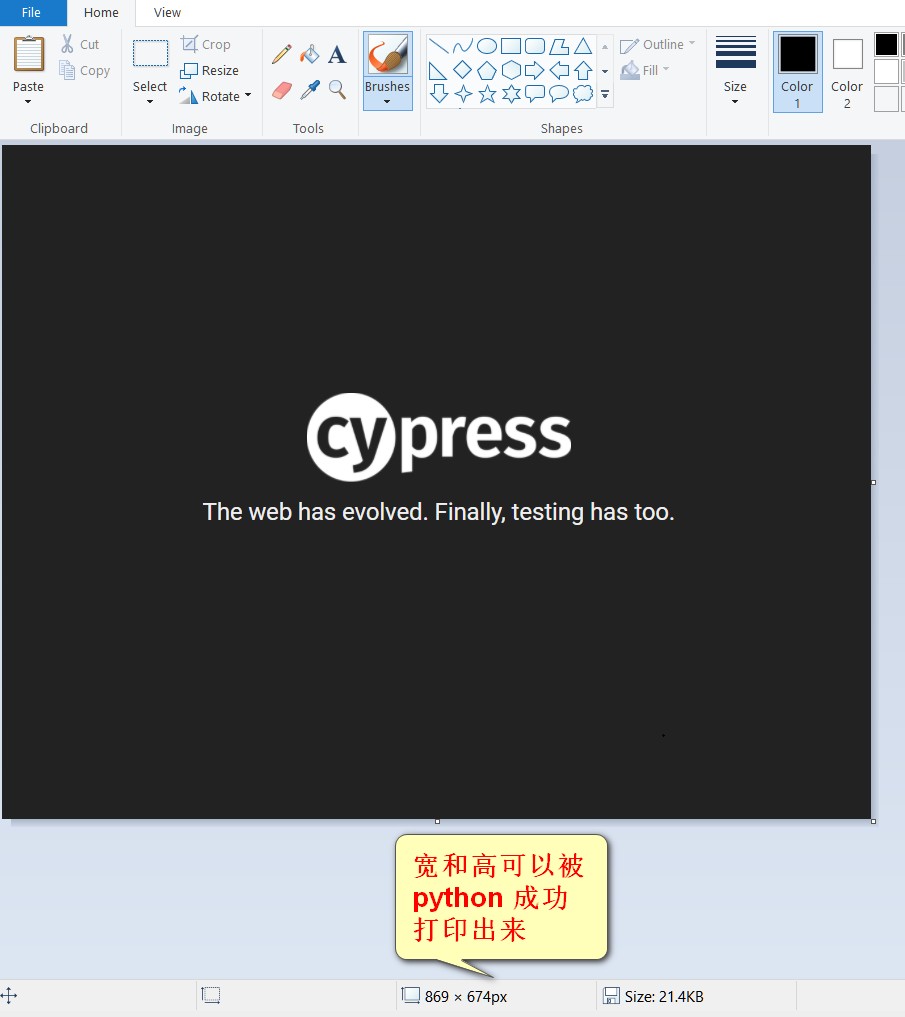Click the canvas right-edge resize handle

pos(874,483)
